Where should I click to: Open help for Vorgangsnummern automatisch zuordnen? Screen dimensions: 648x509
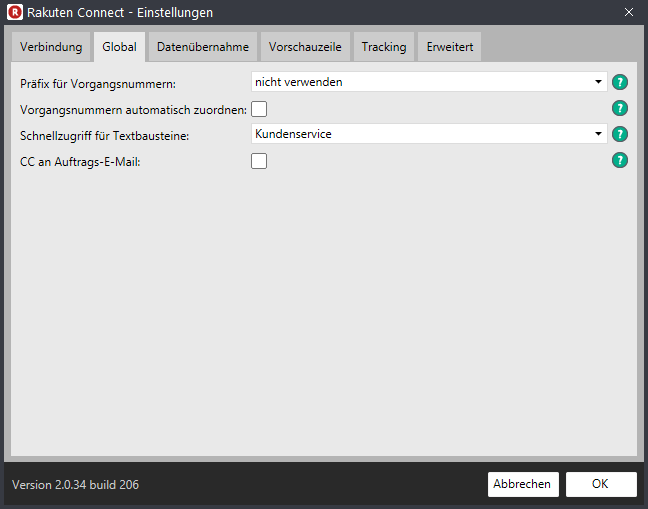619,108
